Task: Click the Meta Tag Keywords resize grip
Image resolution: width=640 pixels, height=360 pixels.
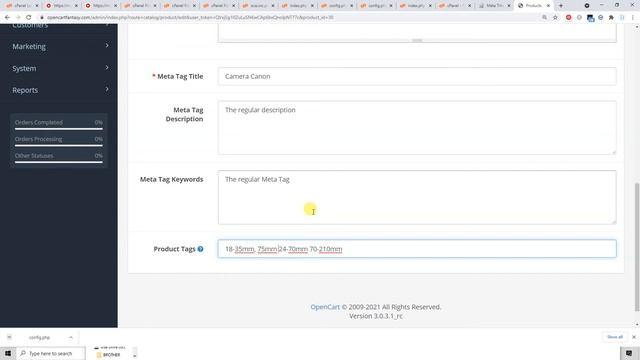Action: (x=613, y=221)
